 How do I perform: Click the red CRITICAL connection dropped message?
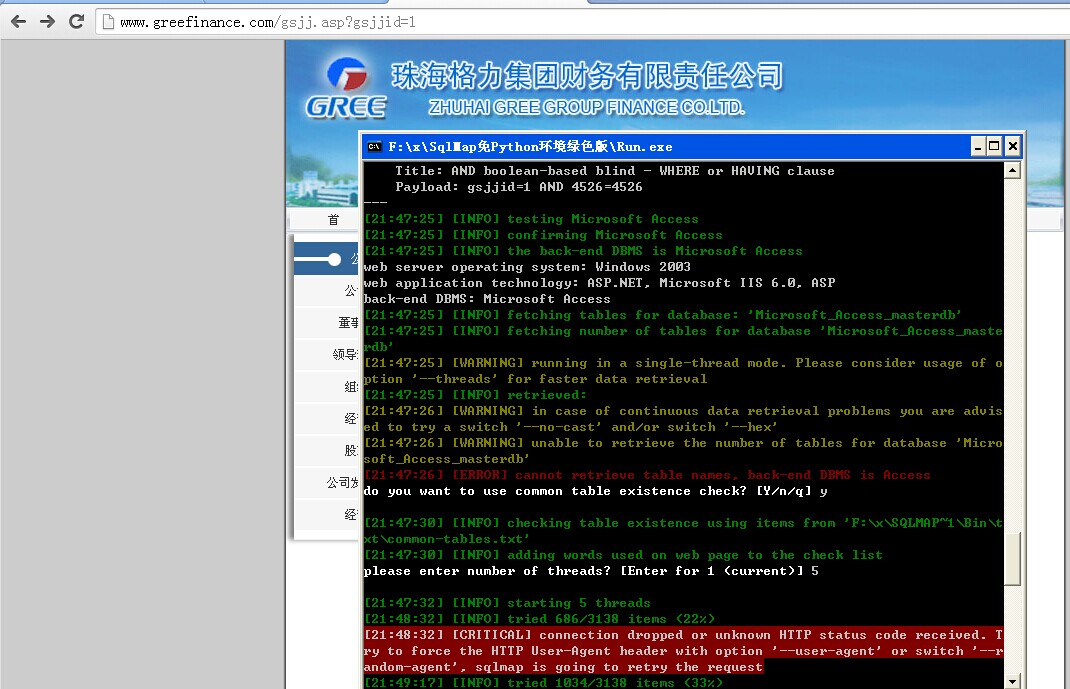683,651
